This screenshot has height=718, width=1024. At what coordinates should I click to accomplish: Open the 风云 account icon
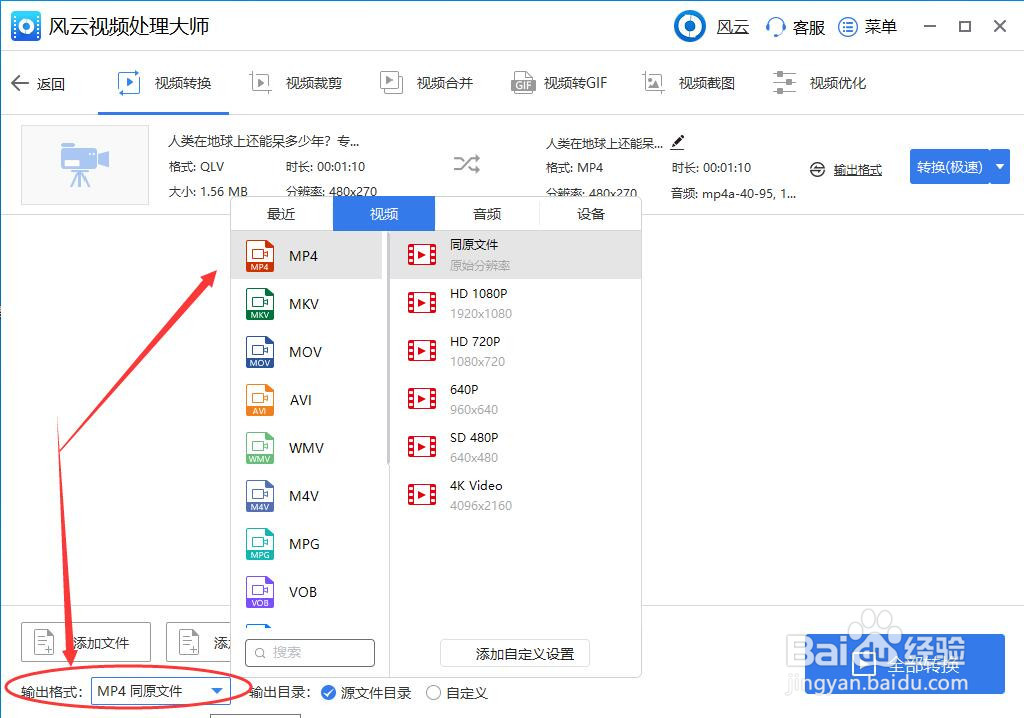click(690, 26)
